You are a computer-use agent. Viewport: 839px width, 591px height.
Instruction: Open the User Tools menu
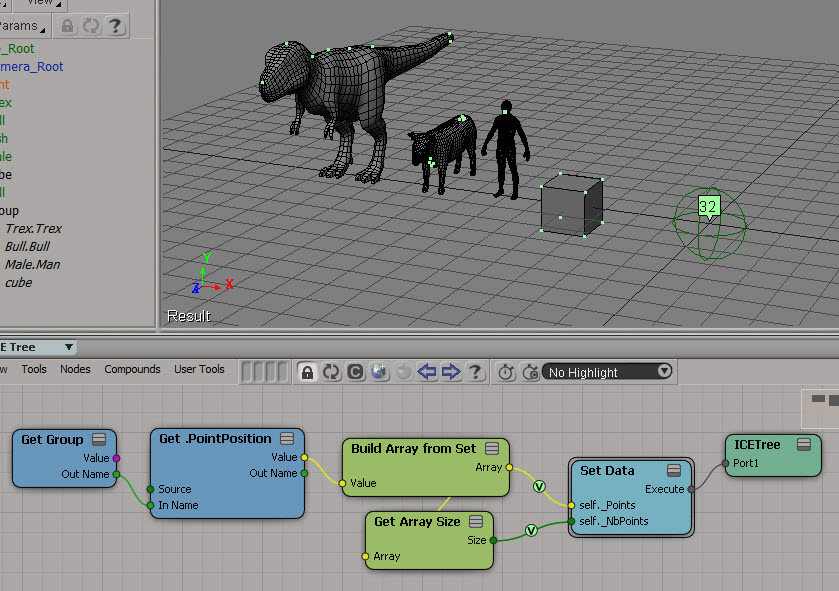point(199,369)
